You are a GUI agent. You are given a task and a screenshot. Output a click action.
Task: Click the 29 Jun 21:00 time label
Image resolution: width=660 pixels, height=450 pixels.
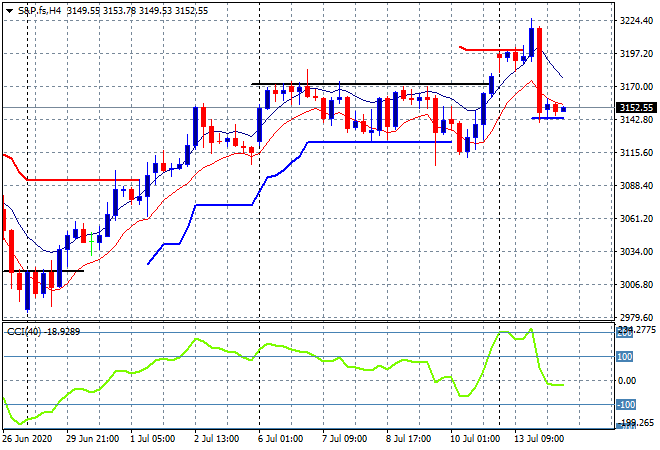point(92,439)
